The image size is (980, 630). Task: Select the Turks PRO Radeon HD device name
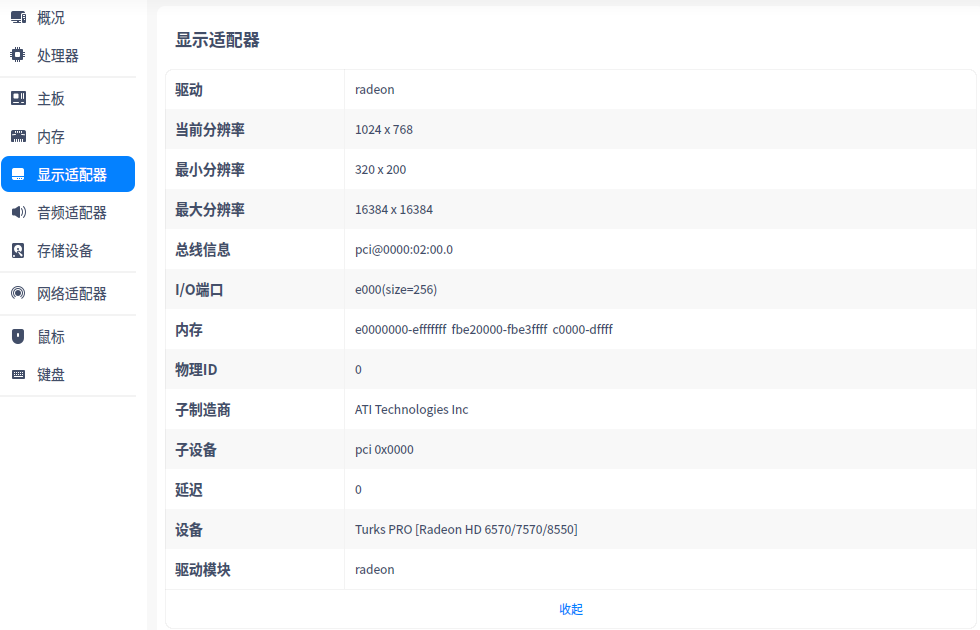pos(466,529)
